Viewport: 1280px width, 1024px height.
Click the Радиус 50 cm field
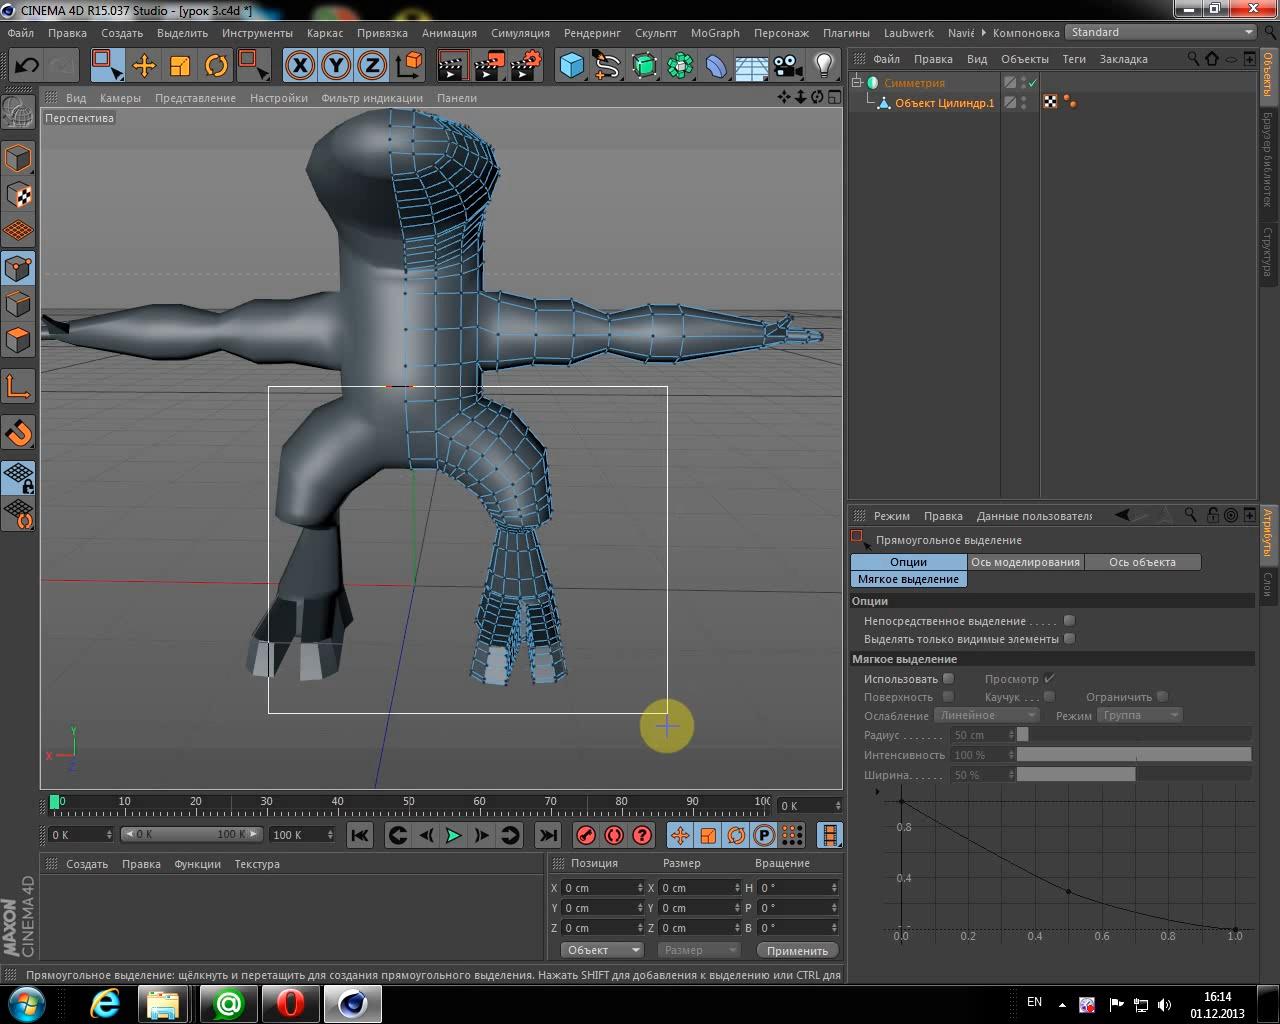983,735
